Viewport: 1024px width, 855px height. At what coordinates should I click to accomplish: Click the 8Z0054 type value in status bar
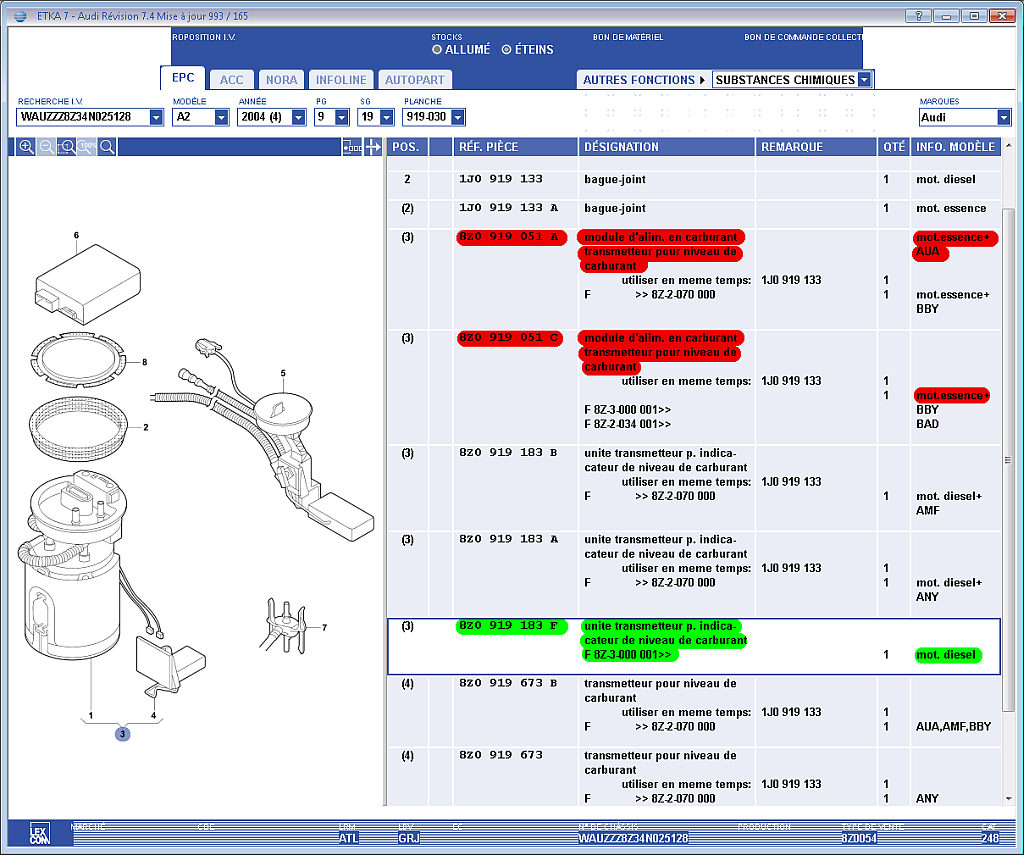tap(859, 838)
